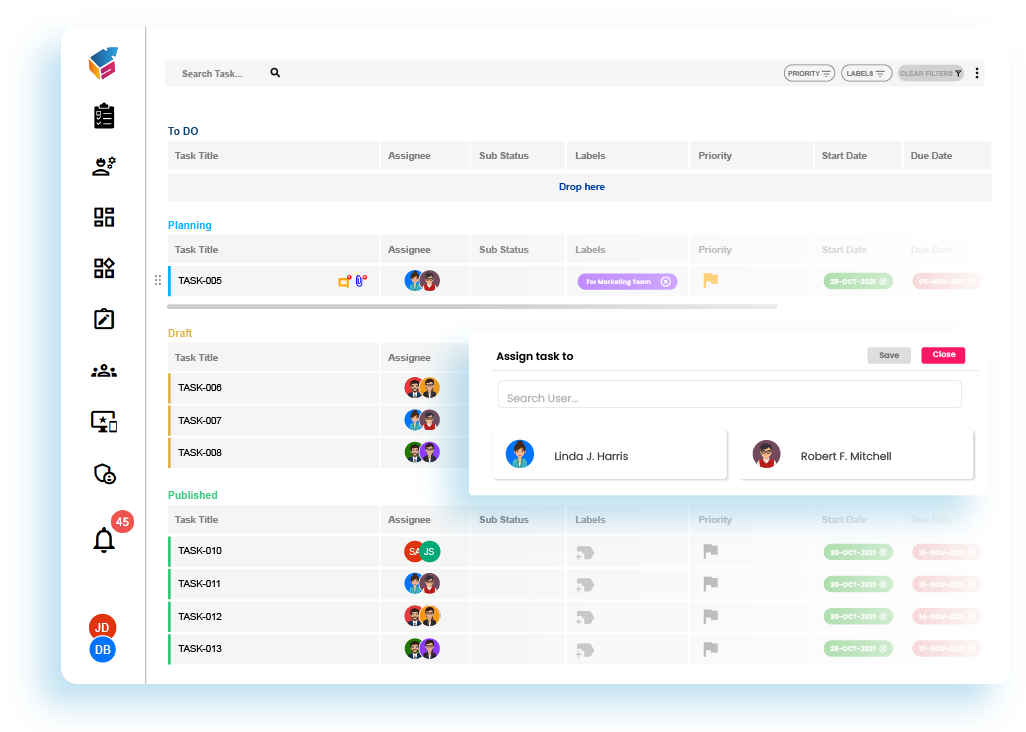Open TASK-006 row title
This screenshot has height=732, width=1026.
pyautogui.click(x=200, y=387)
